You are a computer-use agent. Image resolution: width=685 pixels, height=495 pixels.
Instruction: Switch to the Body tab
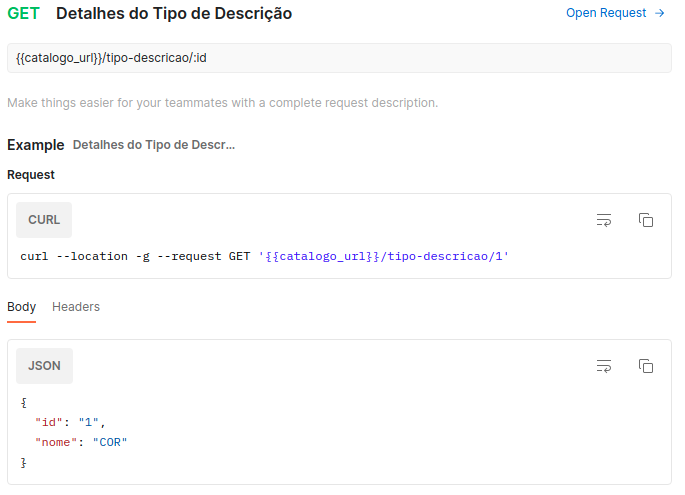tap(21, 307)
